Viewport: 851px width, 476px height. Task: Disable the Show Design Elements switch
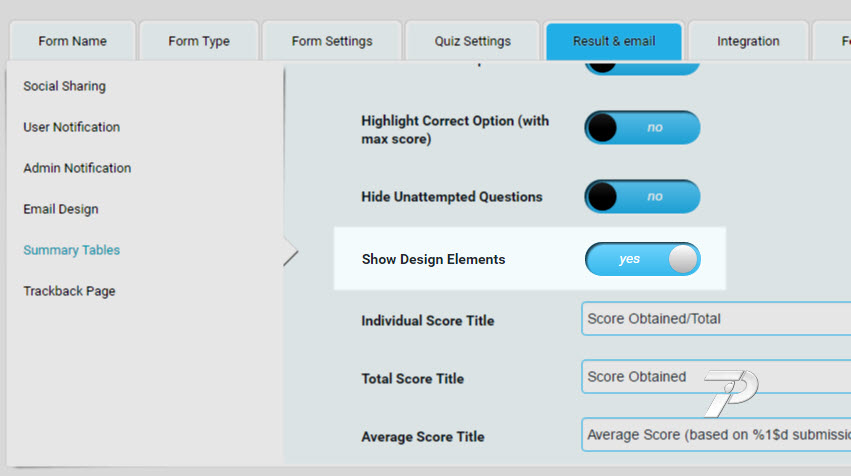(x=642, y=259)
